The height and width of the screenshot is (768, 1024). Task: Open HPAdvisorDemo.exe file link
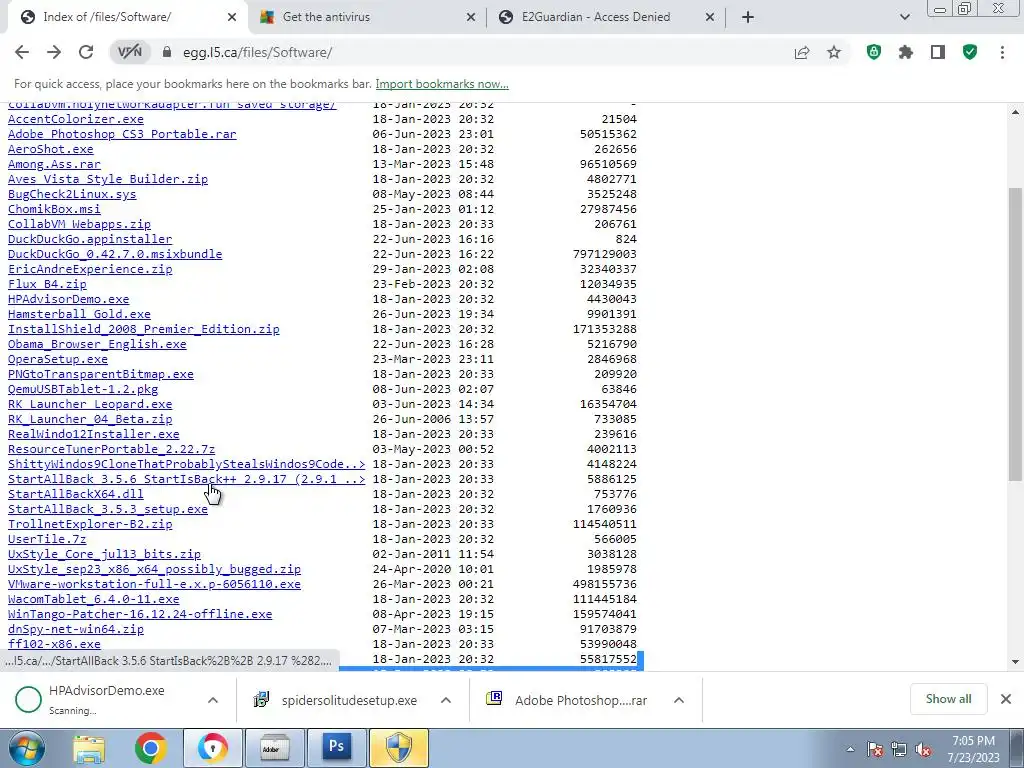69,300
